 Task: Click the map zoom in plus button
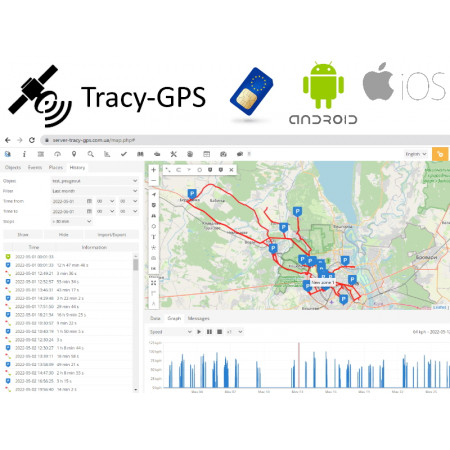point(153,170)
